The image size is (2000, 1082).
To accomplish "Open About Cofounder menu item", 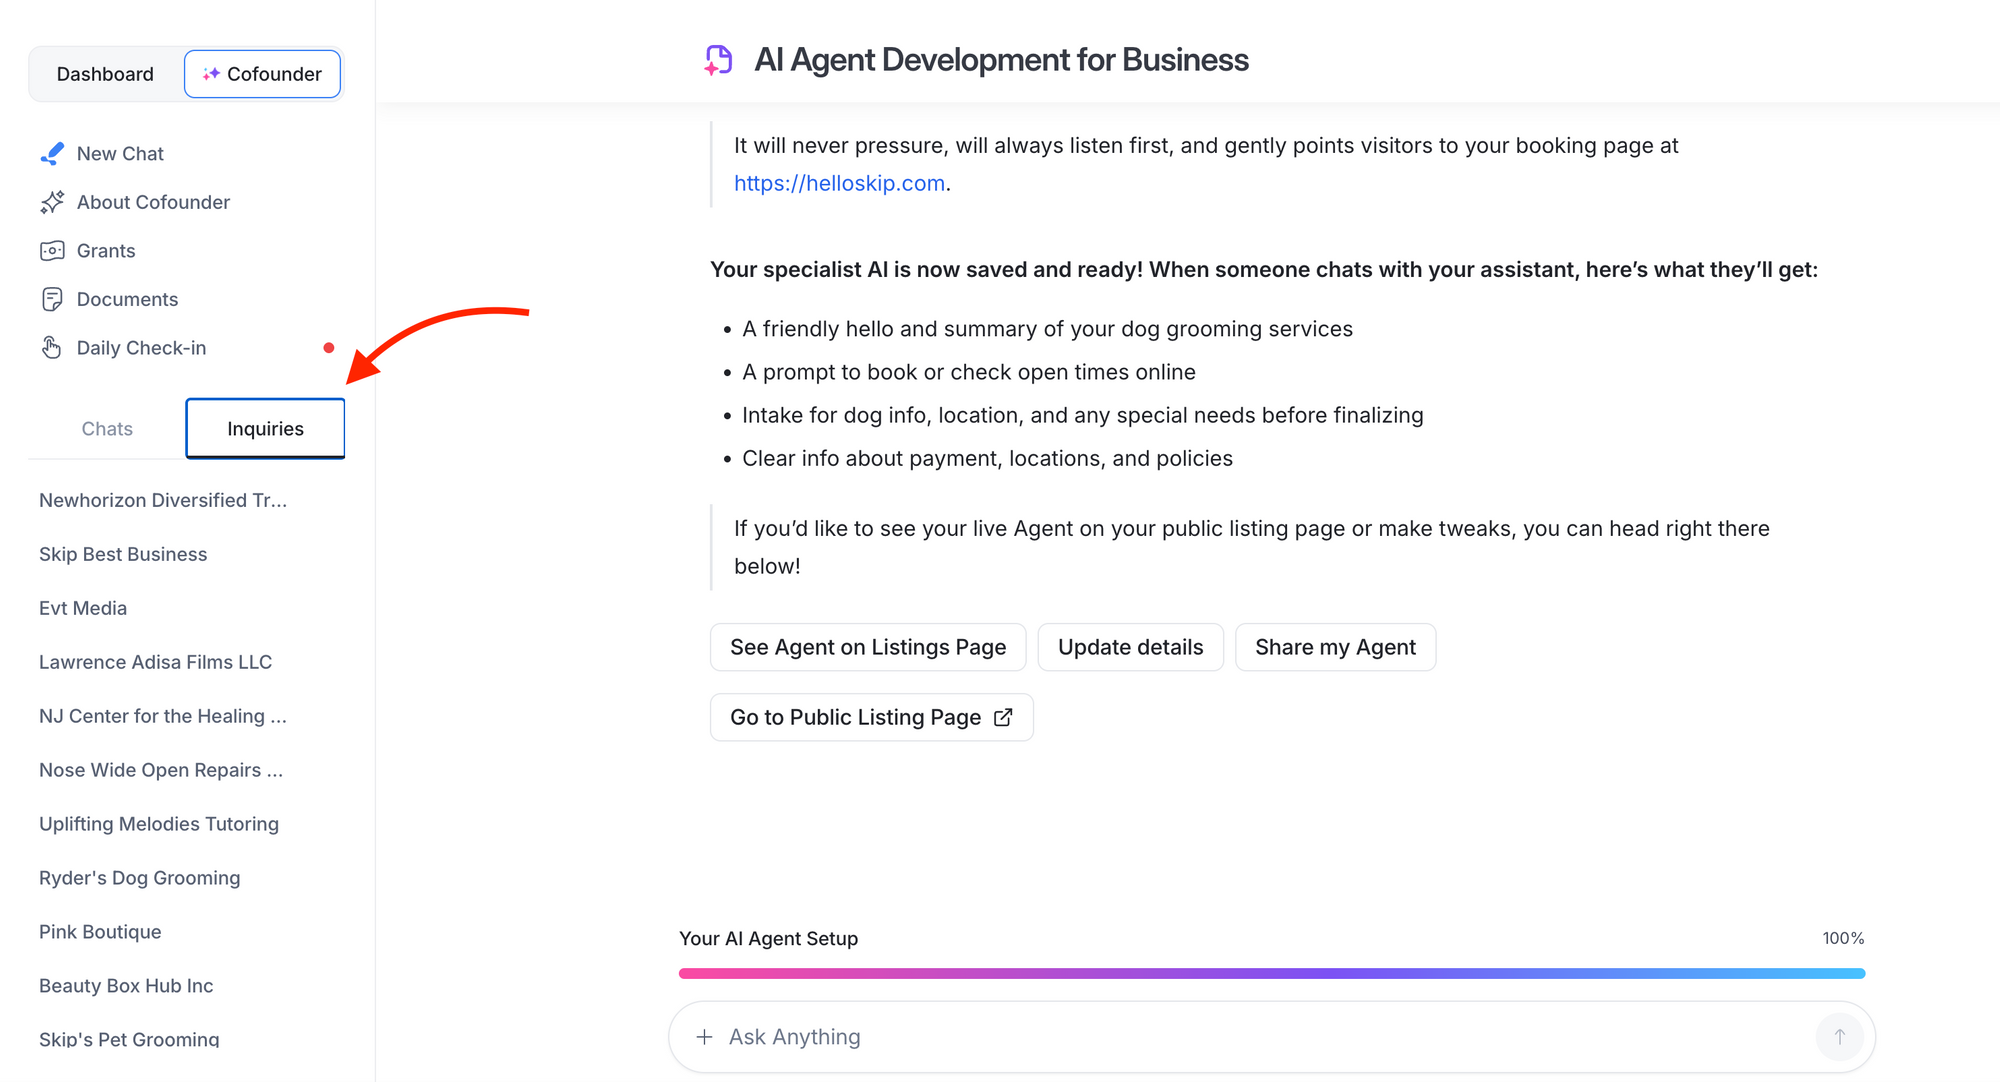I will click(x=153, y=202).
